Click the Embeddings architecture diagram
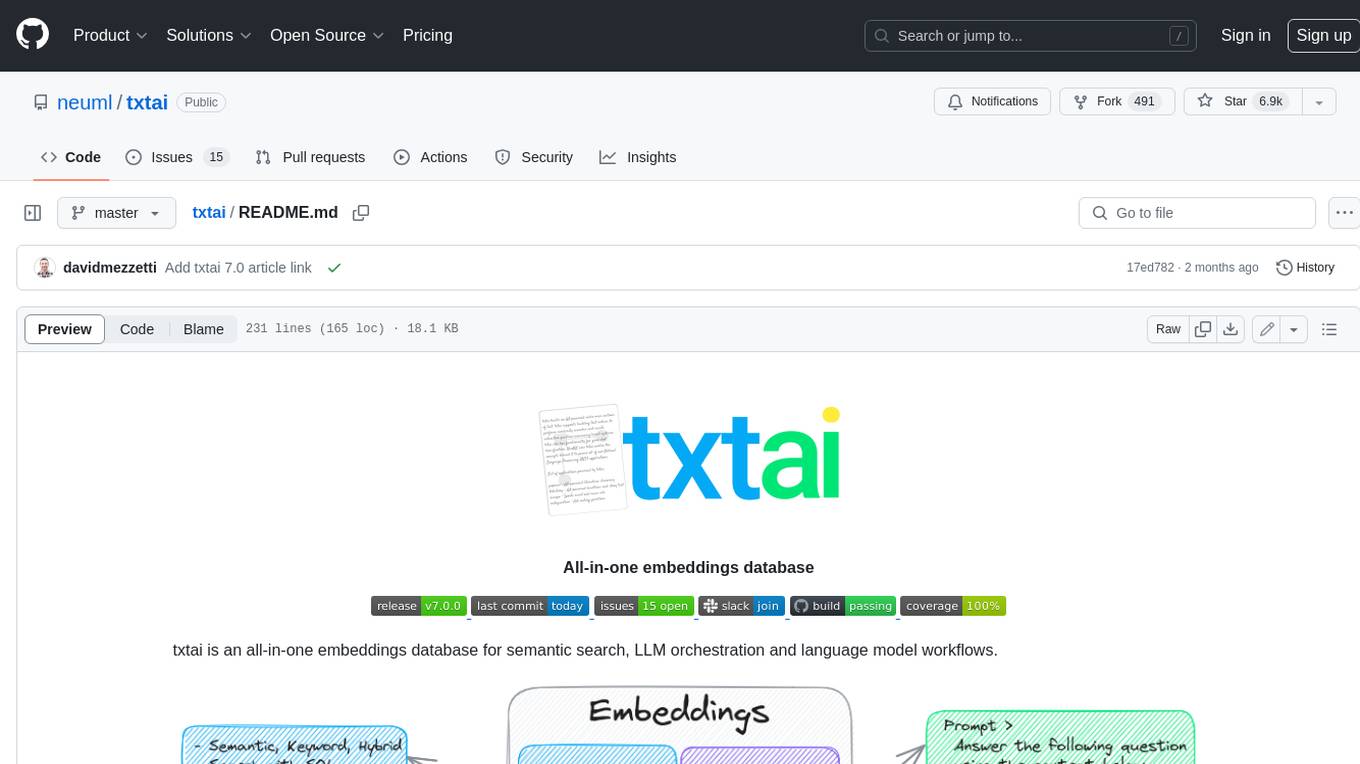 pos(688,725)
